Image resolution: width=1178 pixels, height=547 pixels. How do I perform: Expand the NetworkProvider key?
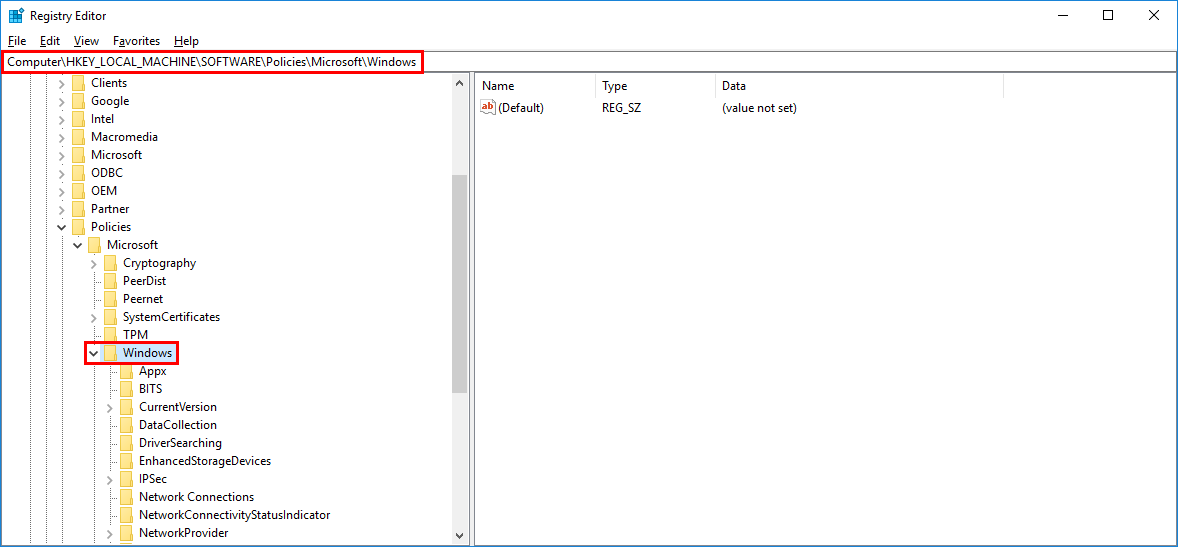point(109,534)
